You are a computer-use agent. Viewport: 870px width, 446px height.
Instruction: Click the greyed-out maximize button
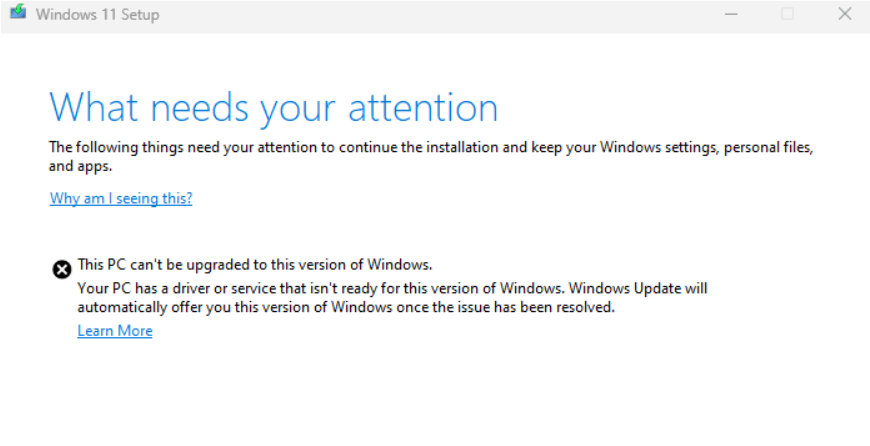[x=787, y=14]
